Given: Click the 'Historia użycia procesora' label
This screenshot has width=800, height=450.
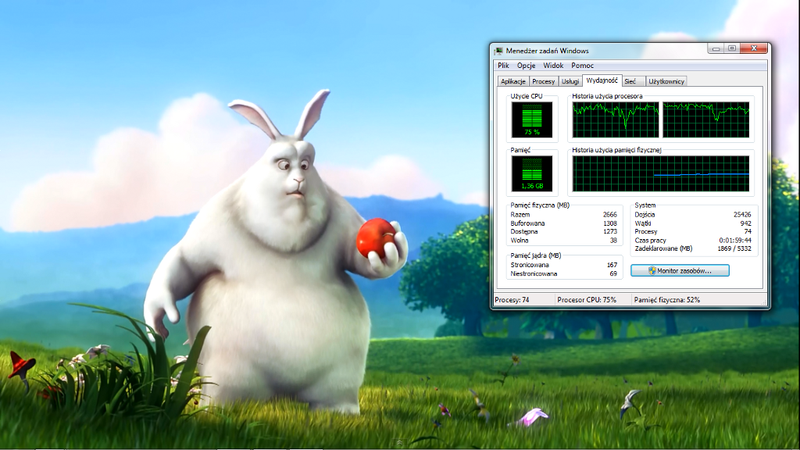Looking at the screenshot, I should pyautogui.click(x=607, y=96).
